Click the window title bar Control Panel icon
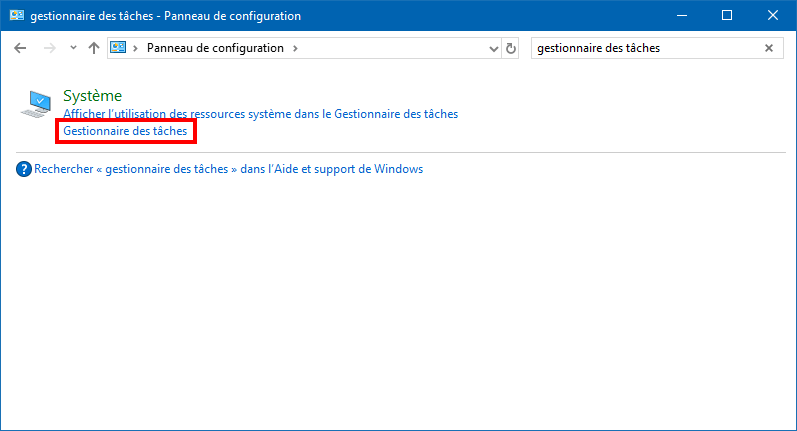 pyautogui.click(x=17, y=15)
